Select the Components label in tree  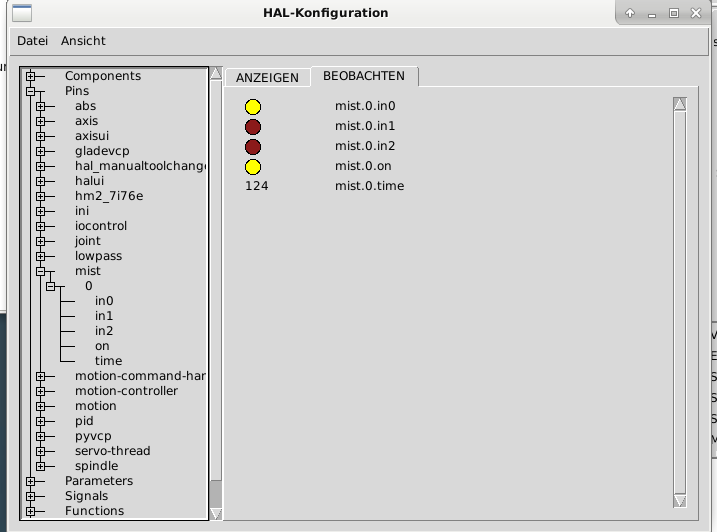pyautogui.click(x=103, y=76)
